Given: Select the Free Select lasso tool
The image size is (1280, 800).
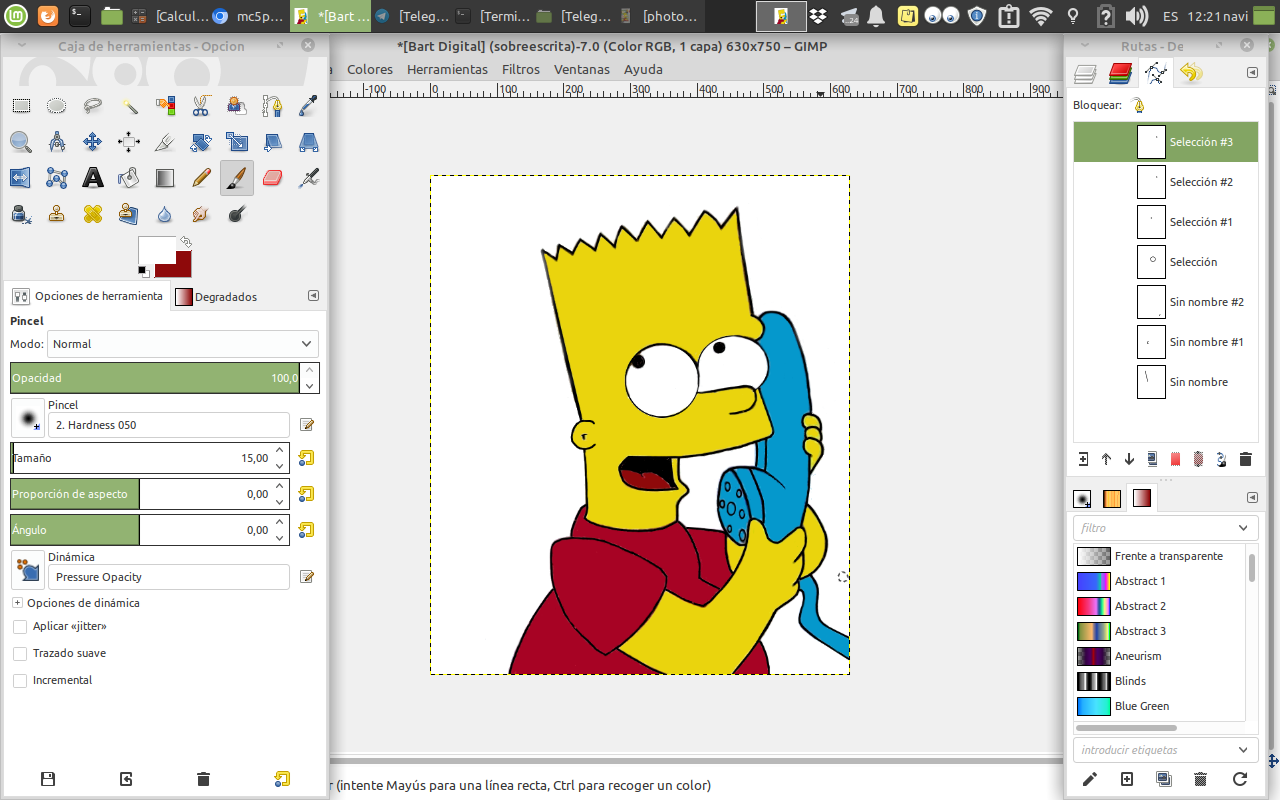Looking at the screenshot, I should [x=93, y=105].
